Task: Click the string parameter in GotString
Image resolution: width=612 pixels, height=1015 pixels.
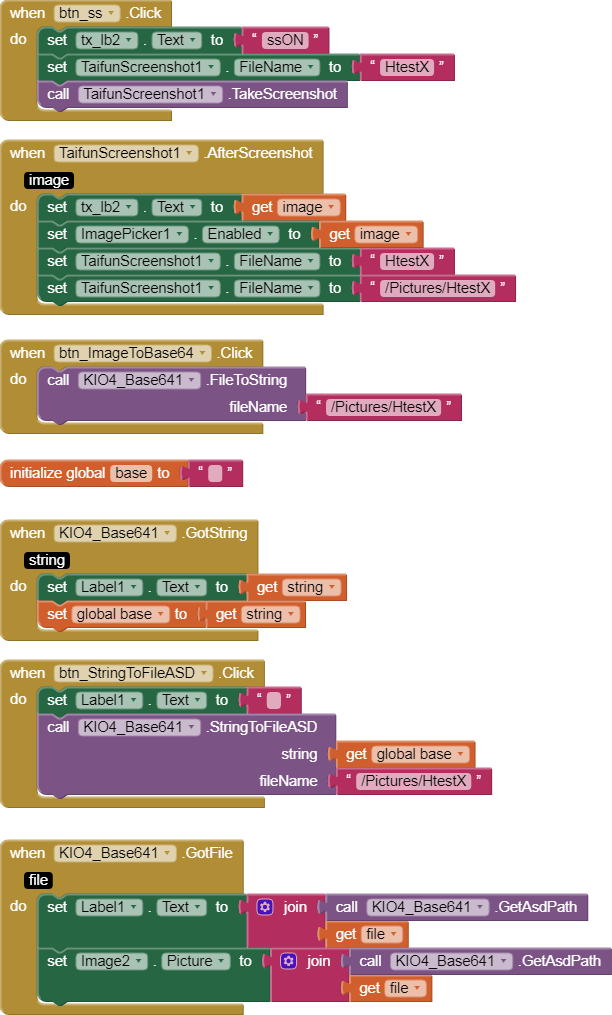Action: click(x=47, y=560)
